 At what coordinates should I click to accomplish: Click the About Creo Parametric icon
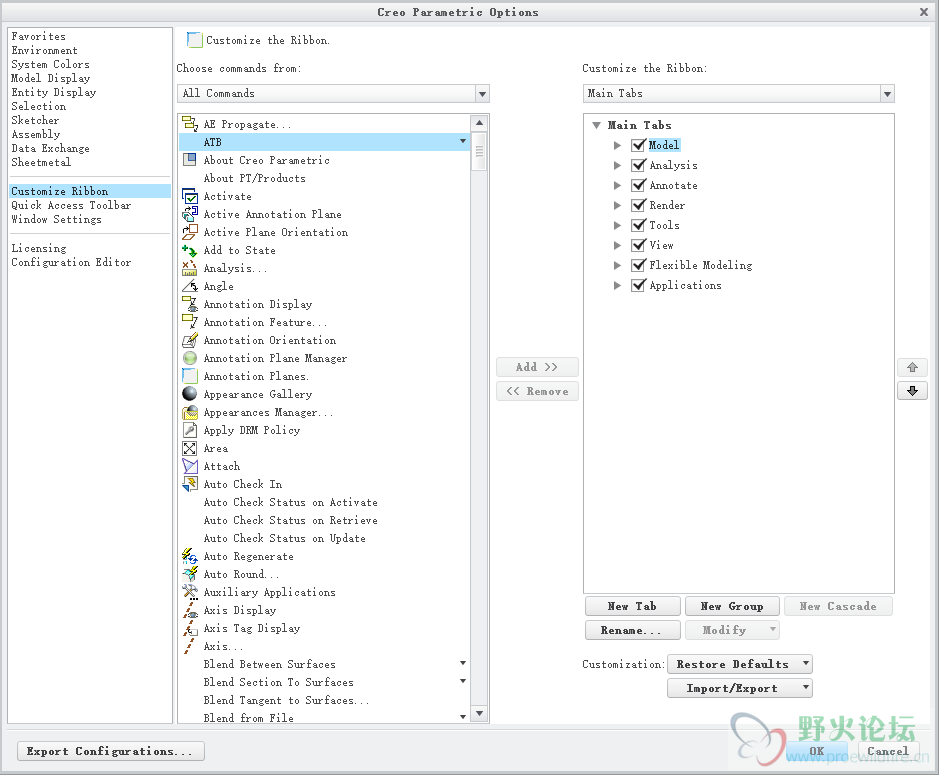tap(190, 160)
